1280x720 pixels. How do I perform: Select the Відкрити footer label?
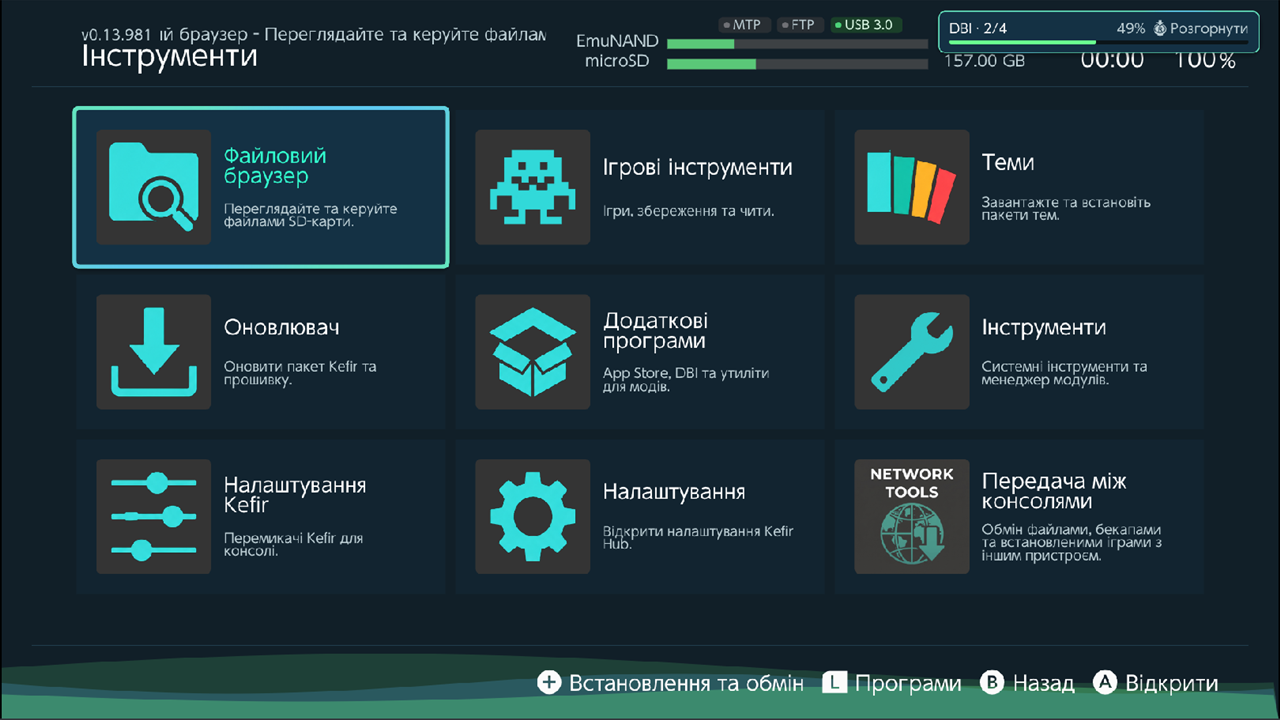(x=1172, y=683)
